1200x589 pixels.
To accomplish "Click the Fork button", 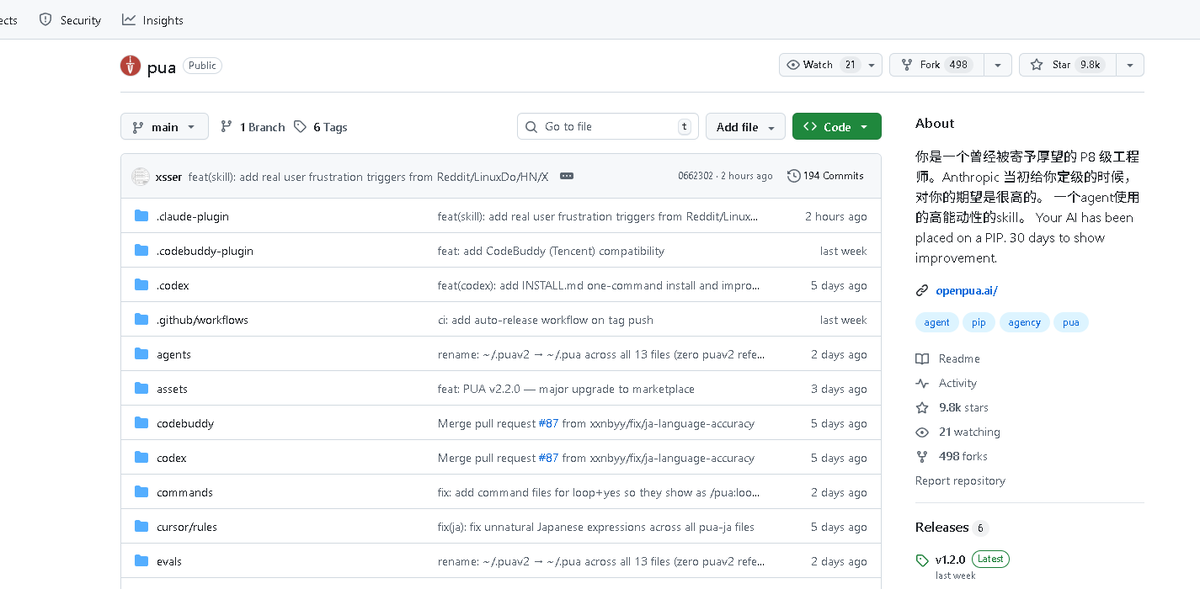I will pyautogui.click(x=937, y=65).
